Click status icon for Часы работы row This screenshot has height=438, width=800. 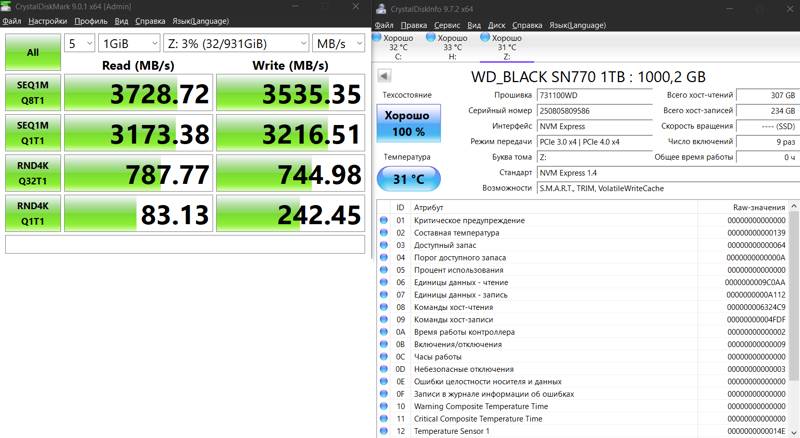[x=384, y=356]
